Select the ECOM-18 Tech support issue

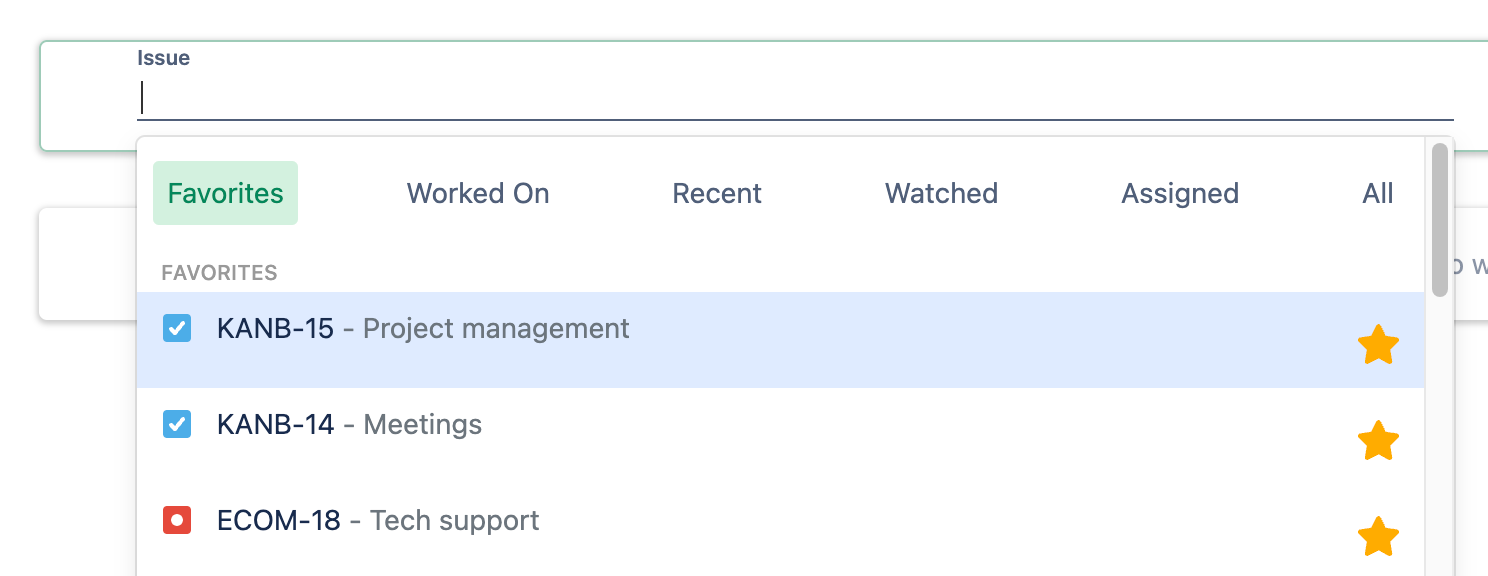click(x=780, y=530)
